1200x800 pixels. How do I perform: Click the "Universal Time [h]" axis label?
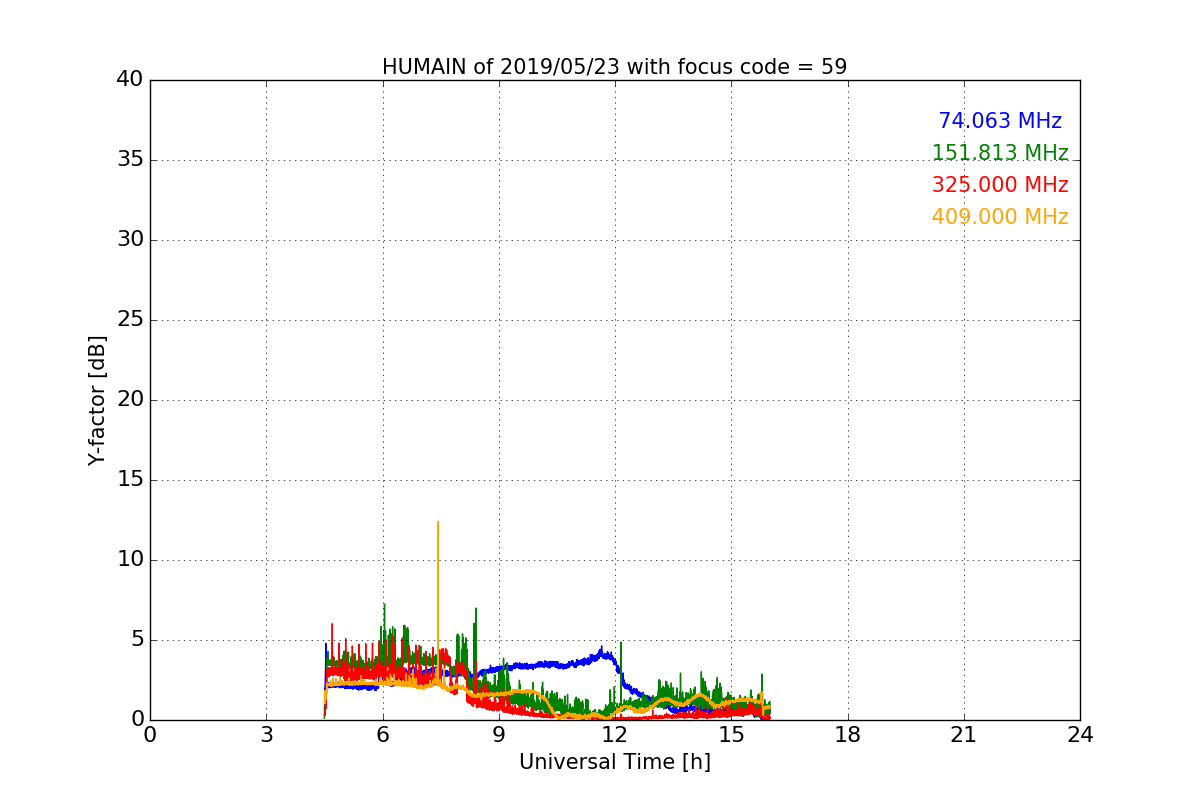615,762
